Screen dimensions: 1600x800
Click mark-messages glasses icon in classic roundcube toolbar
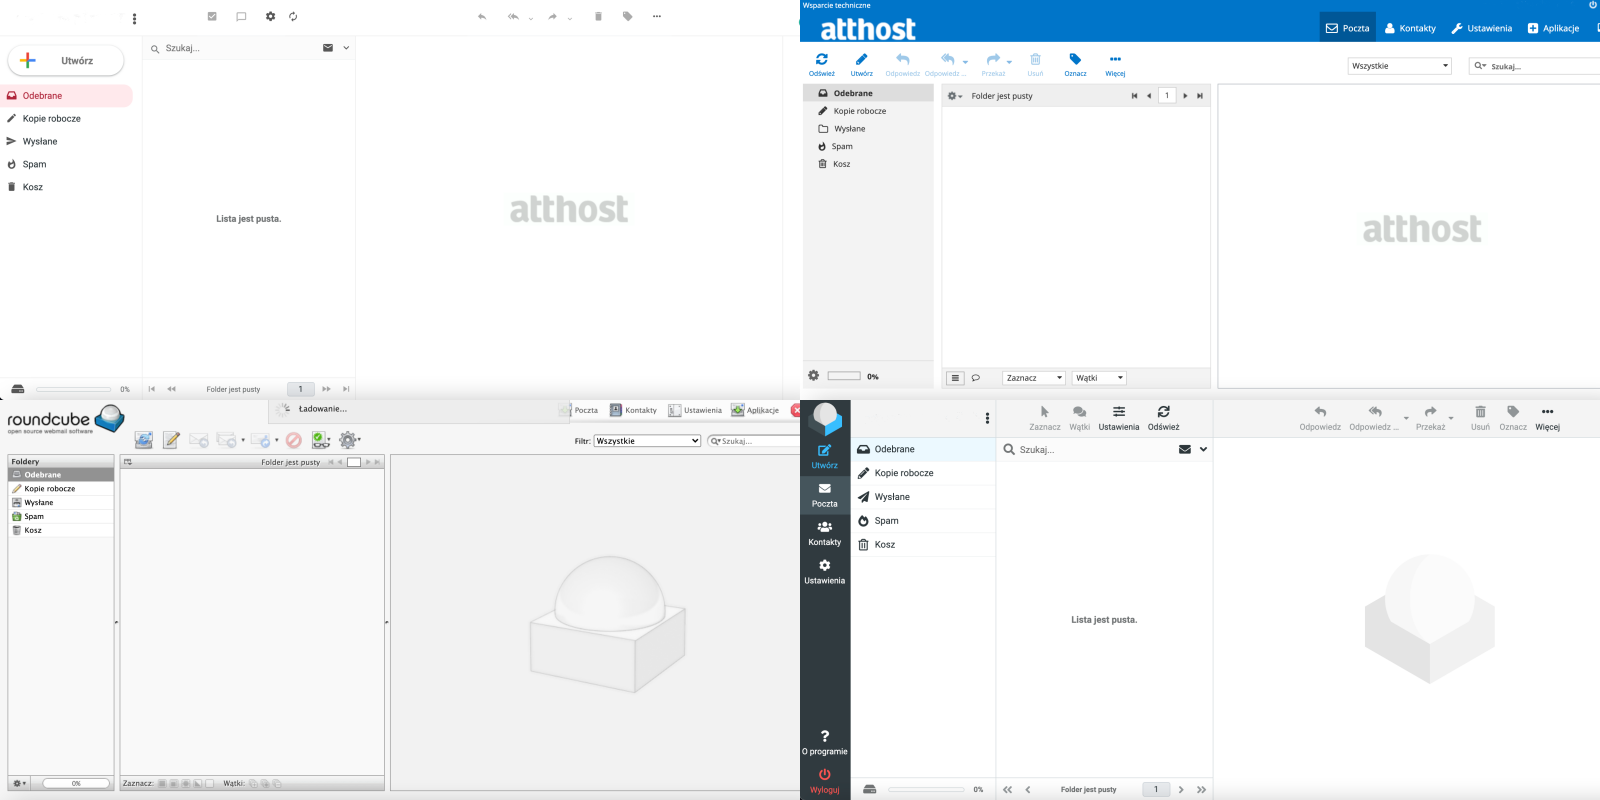coord(320,440)
